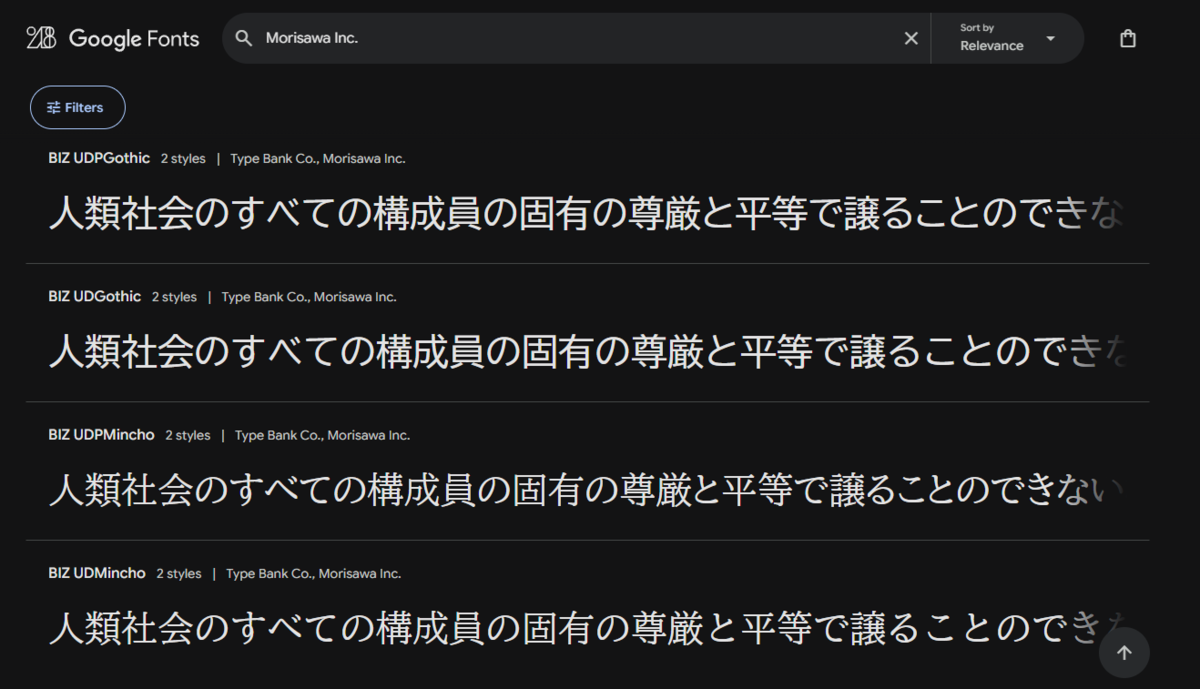Clear the search query with X icon
The width and height of the screenshot is (1200, 689).
coord(911,38)
